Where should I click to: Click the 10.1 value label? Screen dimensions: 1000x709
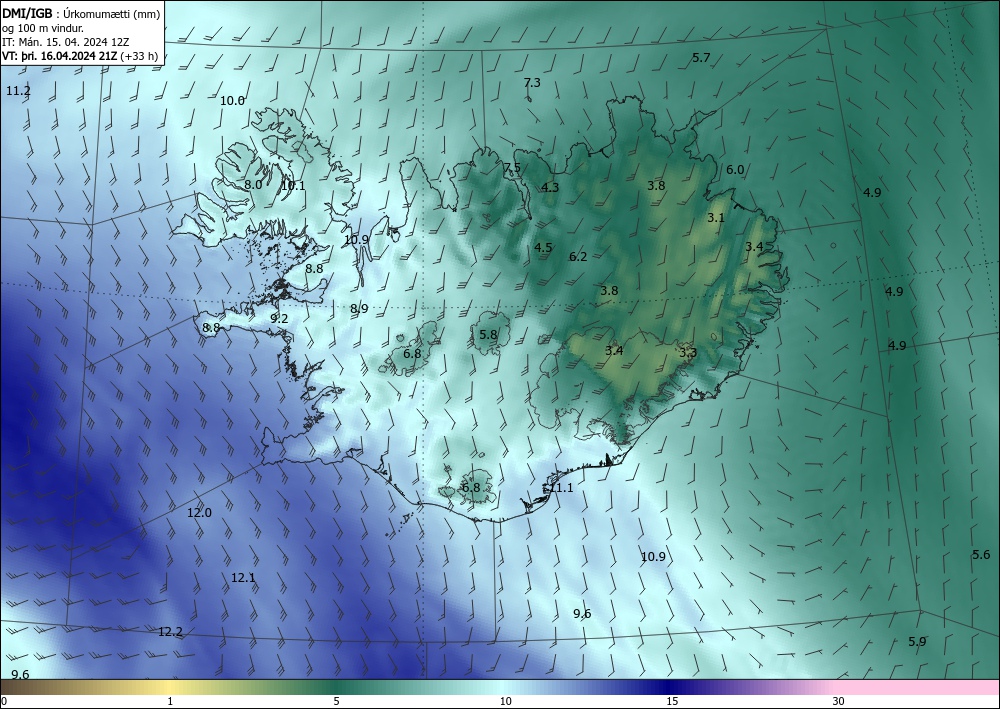pyautogui.click(x=293, y=186)
